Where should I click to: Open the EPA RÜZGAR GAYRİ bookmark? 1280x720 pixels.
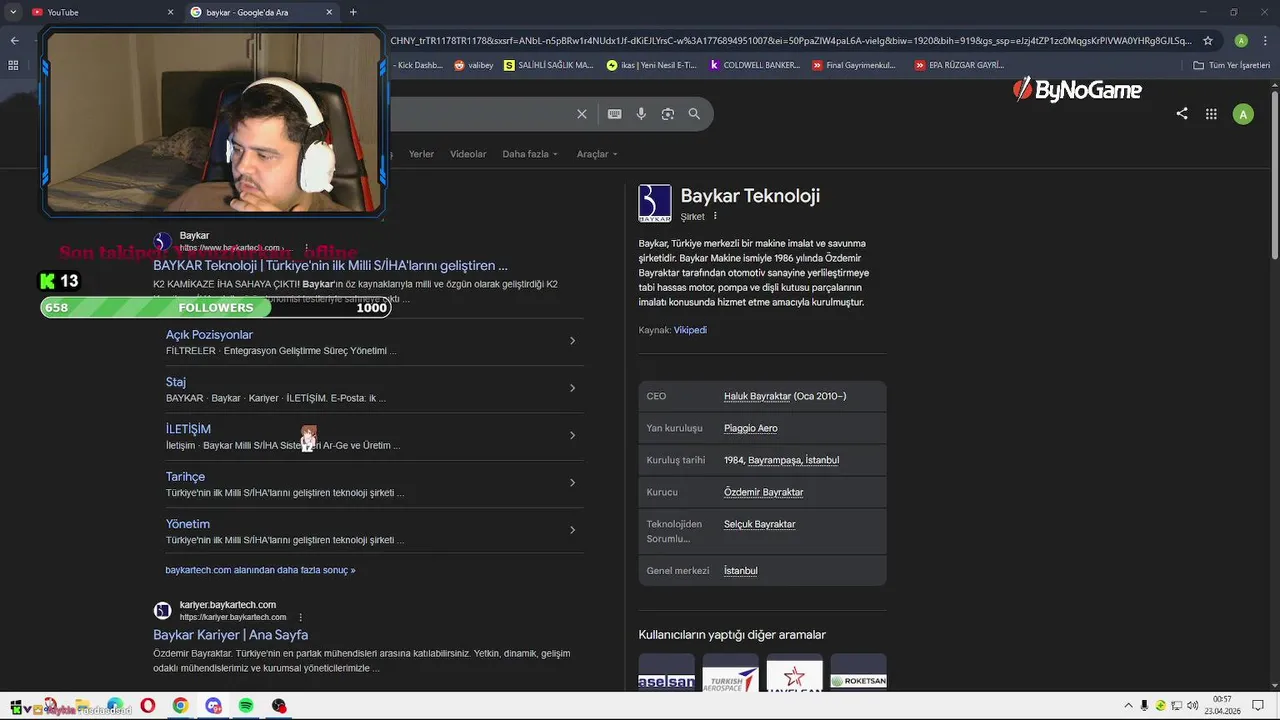pos(959,65)
